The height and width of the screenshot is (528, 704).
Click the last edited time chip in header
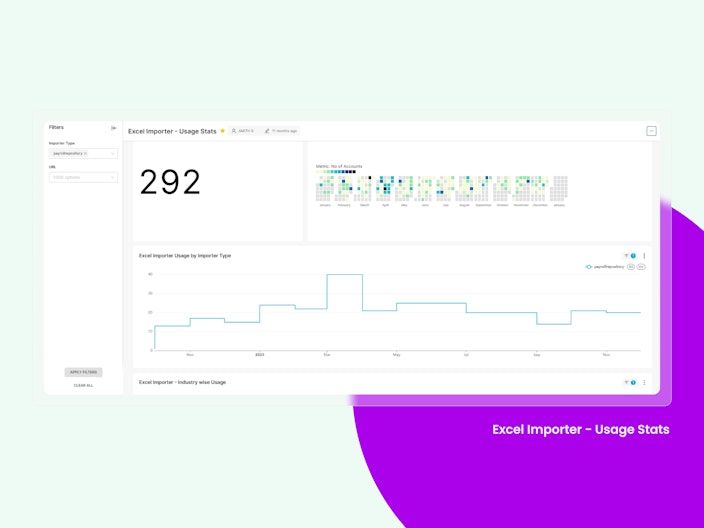tap(281, 131)
